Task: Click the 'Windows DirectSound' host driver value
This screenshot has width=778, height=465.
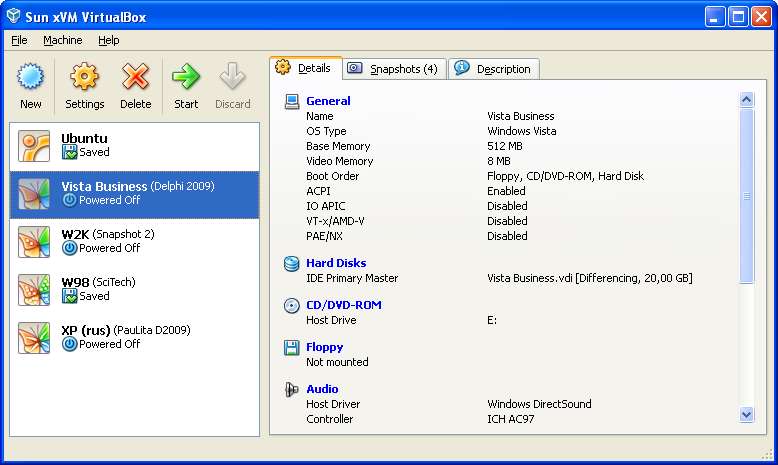Action: [539, 404]
